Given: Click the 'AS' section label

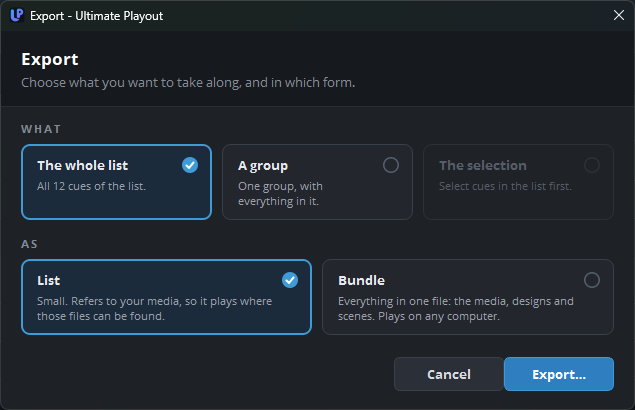Looking at the screenshot, I should pyautogui.click(x=29, y=244).
